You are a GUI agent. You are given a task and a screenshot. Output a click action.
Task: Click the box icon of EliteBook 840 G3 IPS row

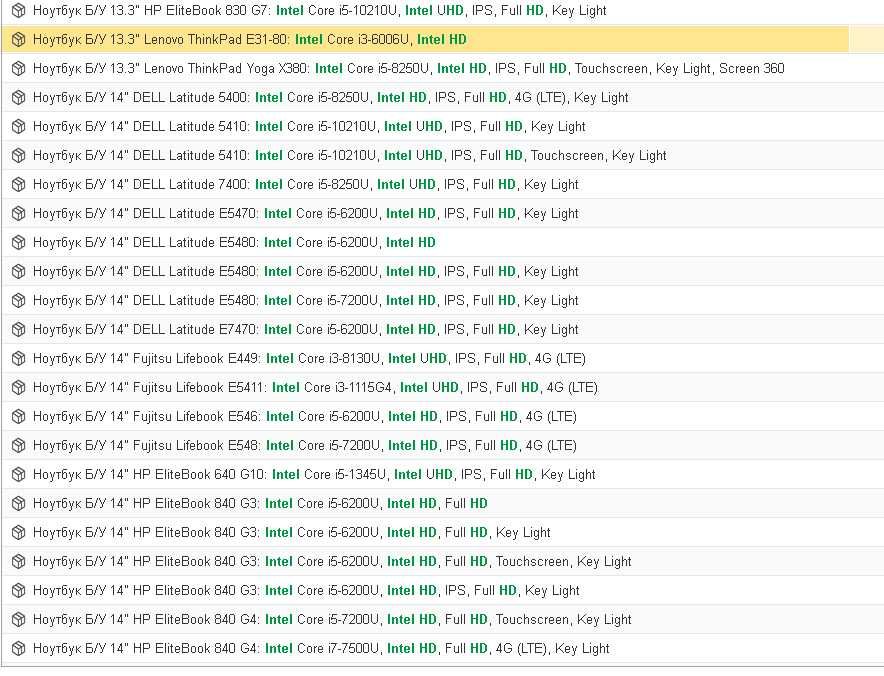19,590
